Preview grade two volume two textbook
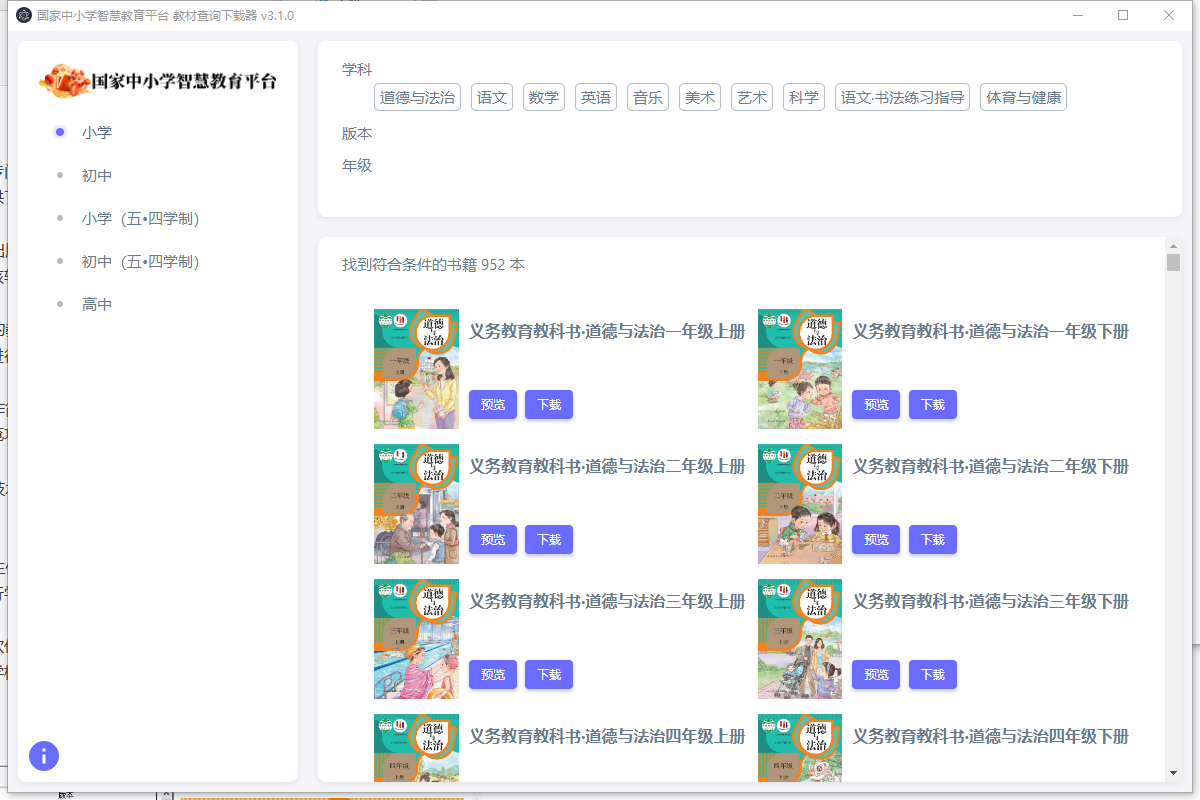 pos(875,540)
